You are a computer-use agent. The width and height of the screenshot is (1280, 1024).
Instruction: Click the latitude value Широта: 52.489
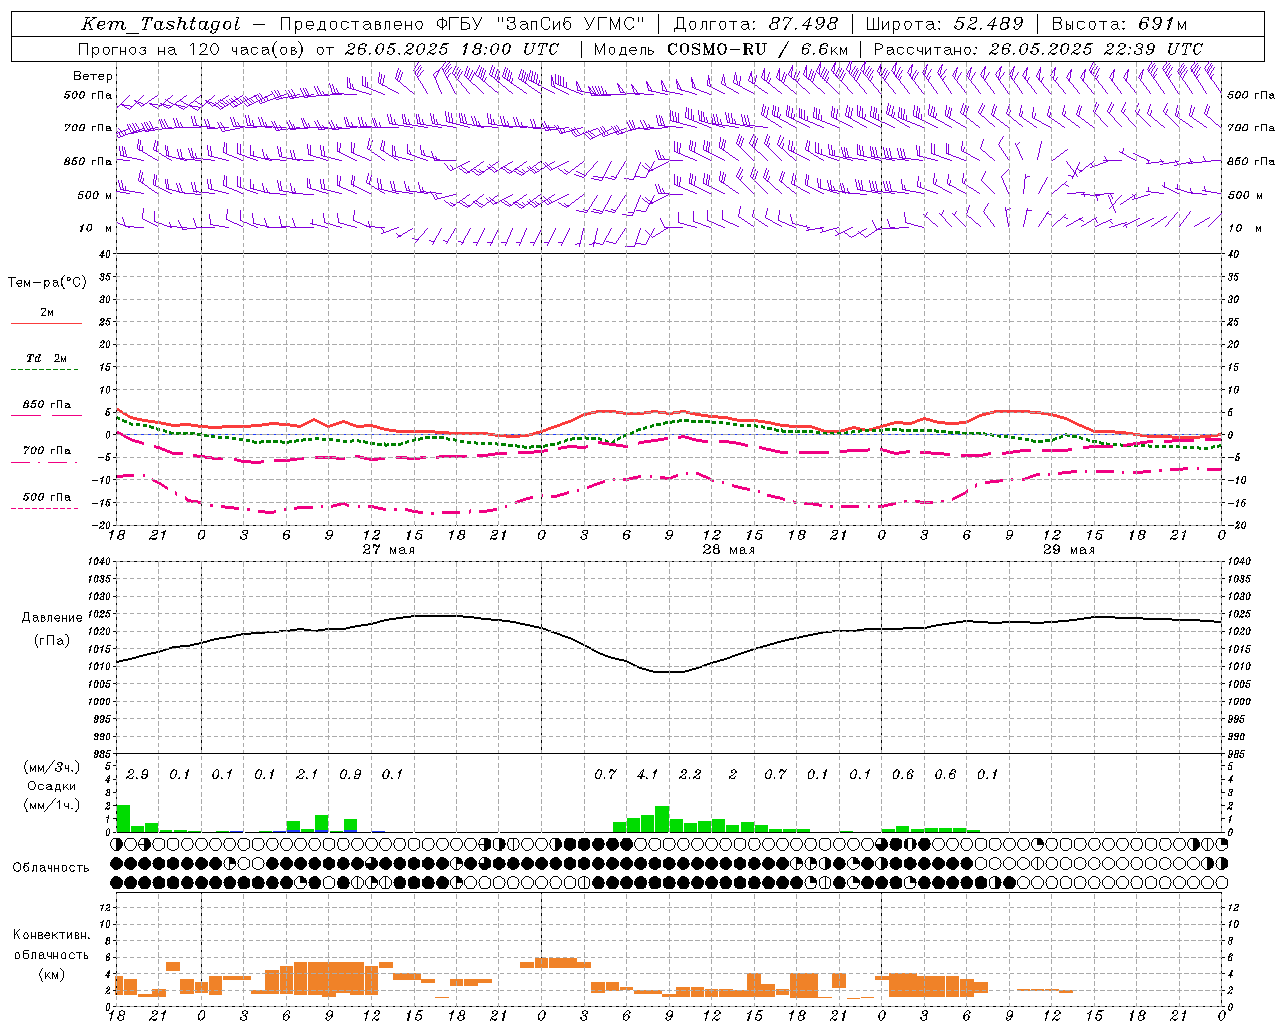945,24
